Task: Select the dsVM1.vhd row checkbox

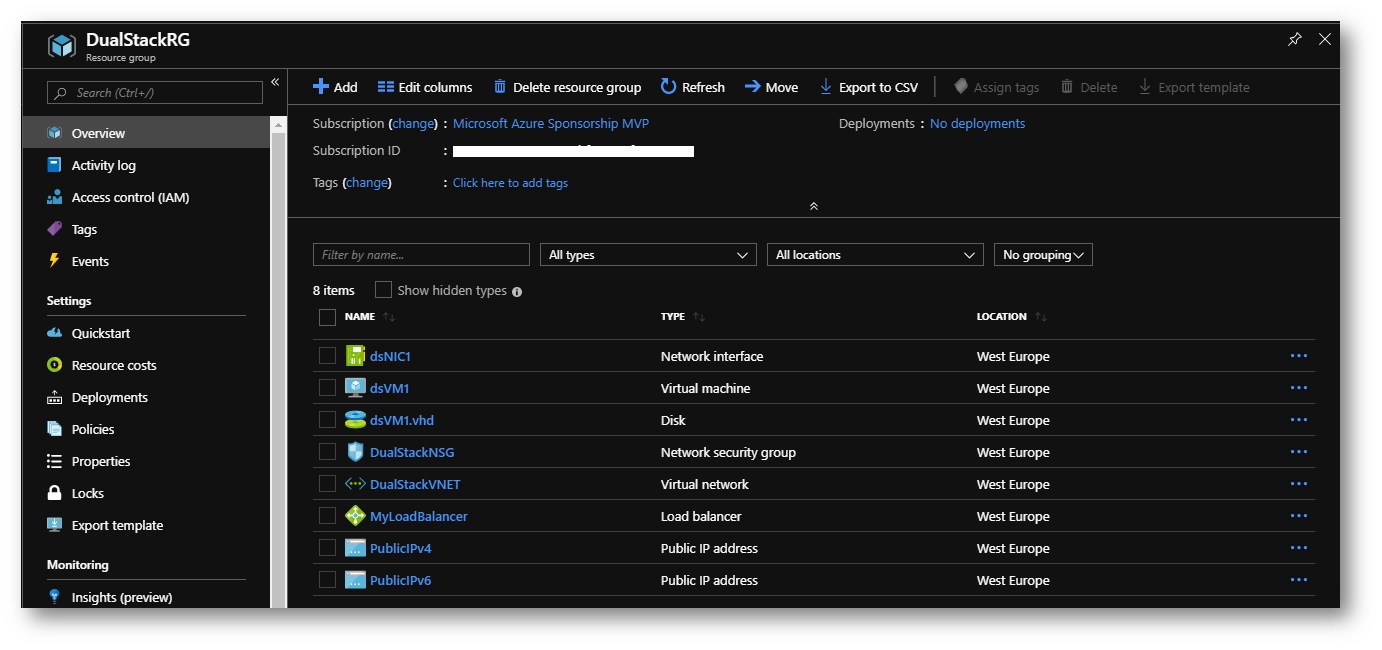Action: pyautogui.click(x=327, y=419)
